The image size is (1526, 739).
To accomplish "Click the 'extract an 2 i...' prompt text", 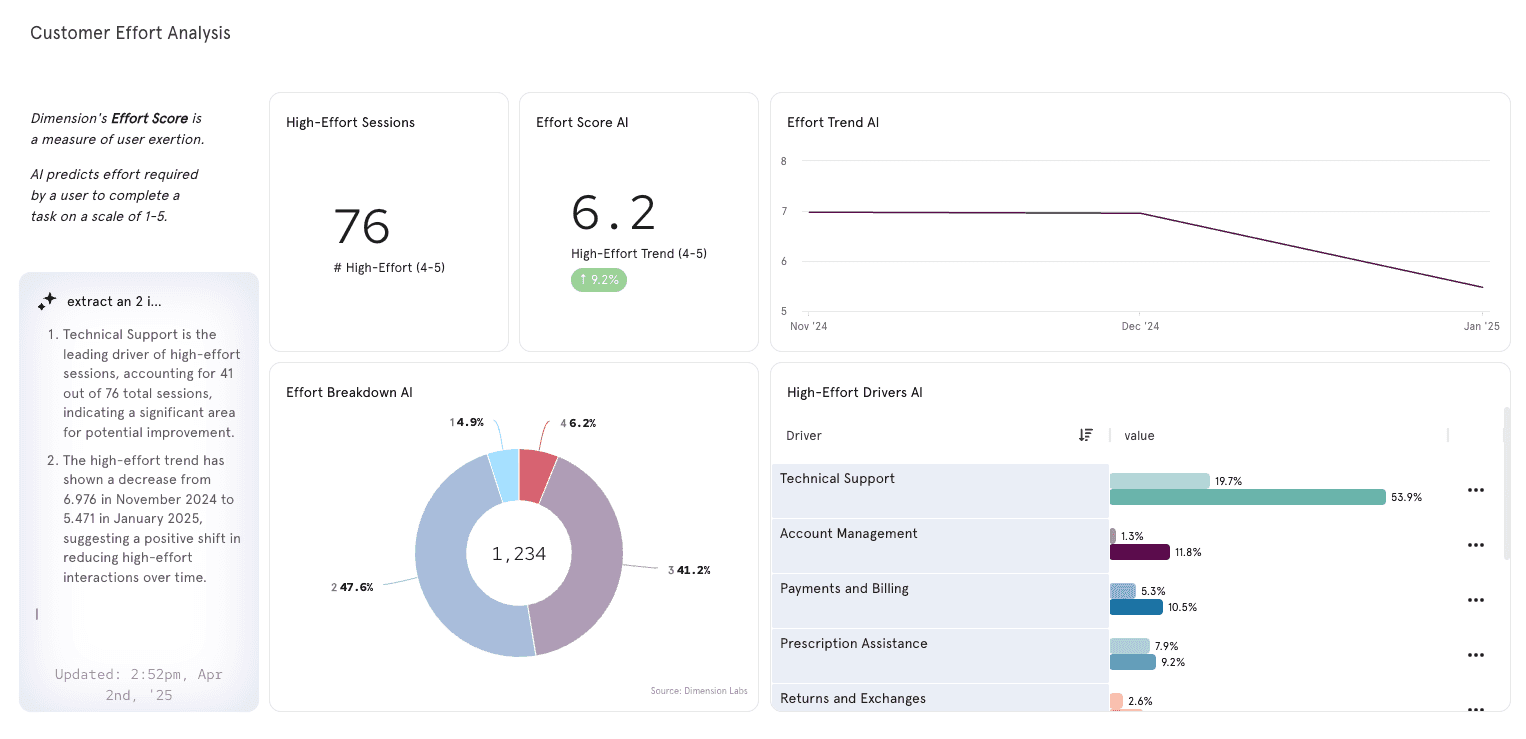I will pyautogui.click(x=114, y=301).
